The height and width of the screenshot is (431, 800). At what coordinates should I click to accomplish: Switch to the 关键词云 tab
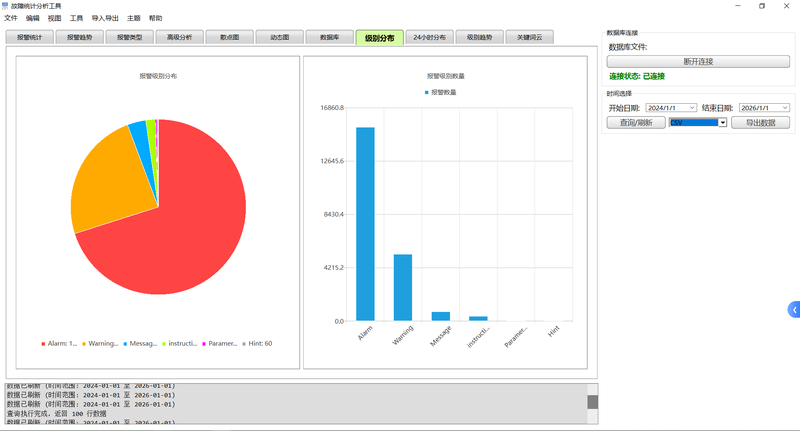click(530, 37)
